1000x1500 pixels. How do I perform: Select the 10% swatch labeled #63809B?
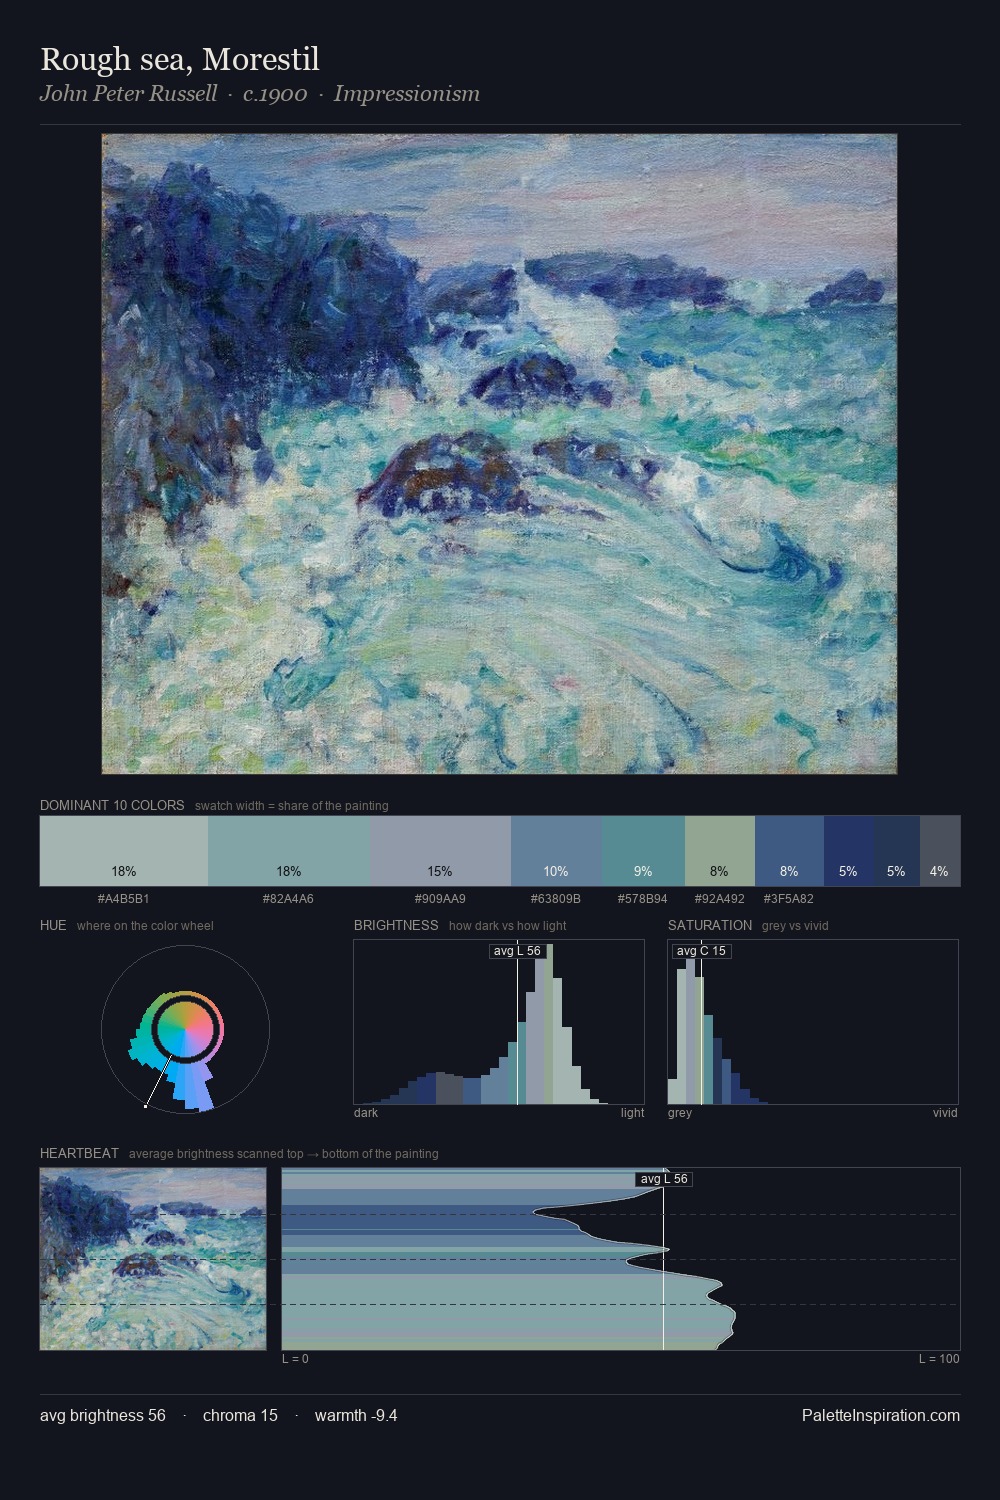pos(556,851)
